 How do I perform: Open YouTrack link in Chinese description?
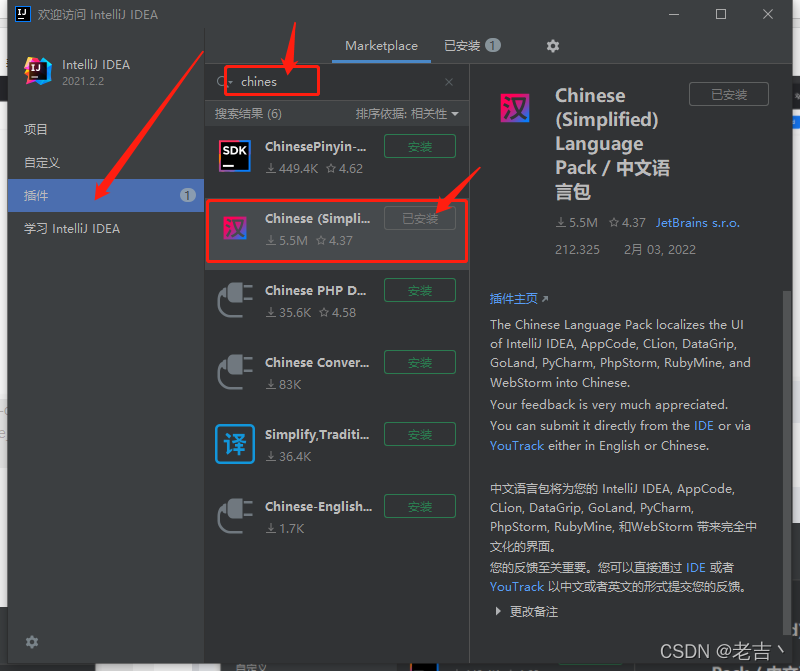517,587
